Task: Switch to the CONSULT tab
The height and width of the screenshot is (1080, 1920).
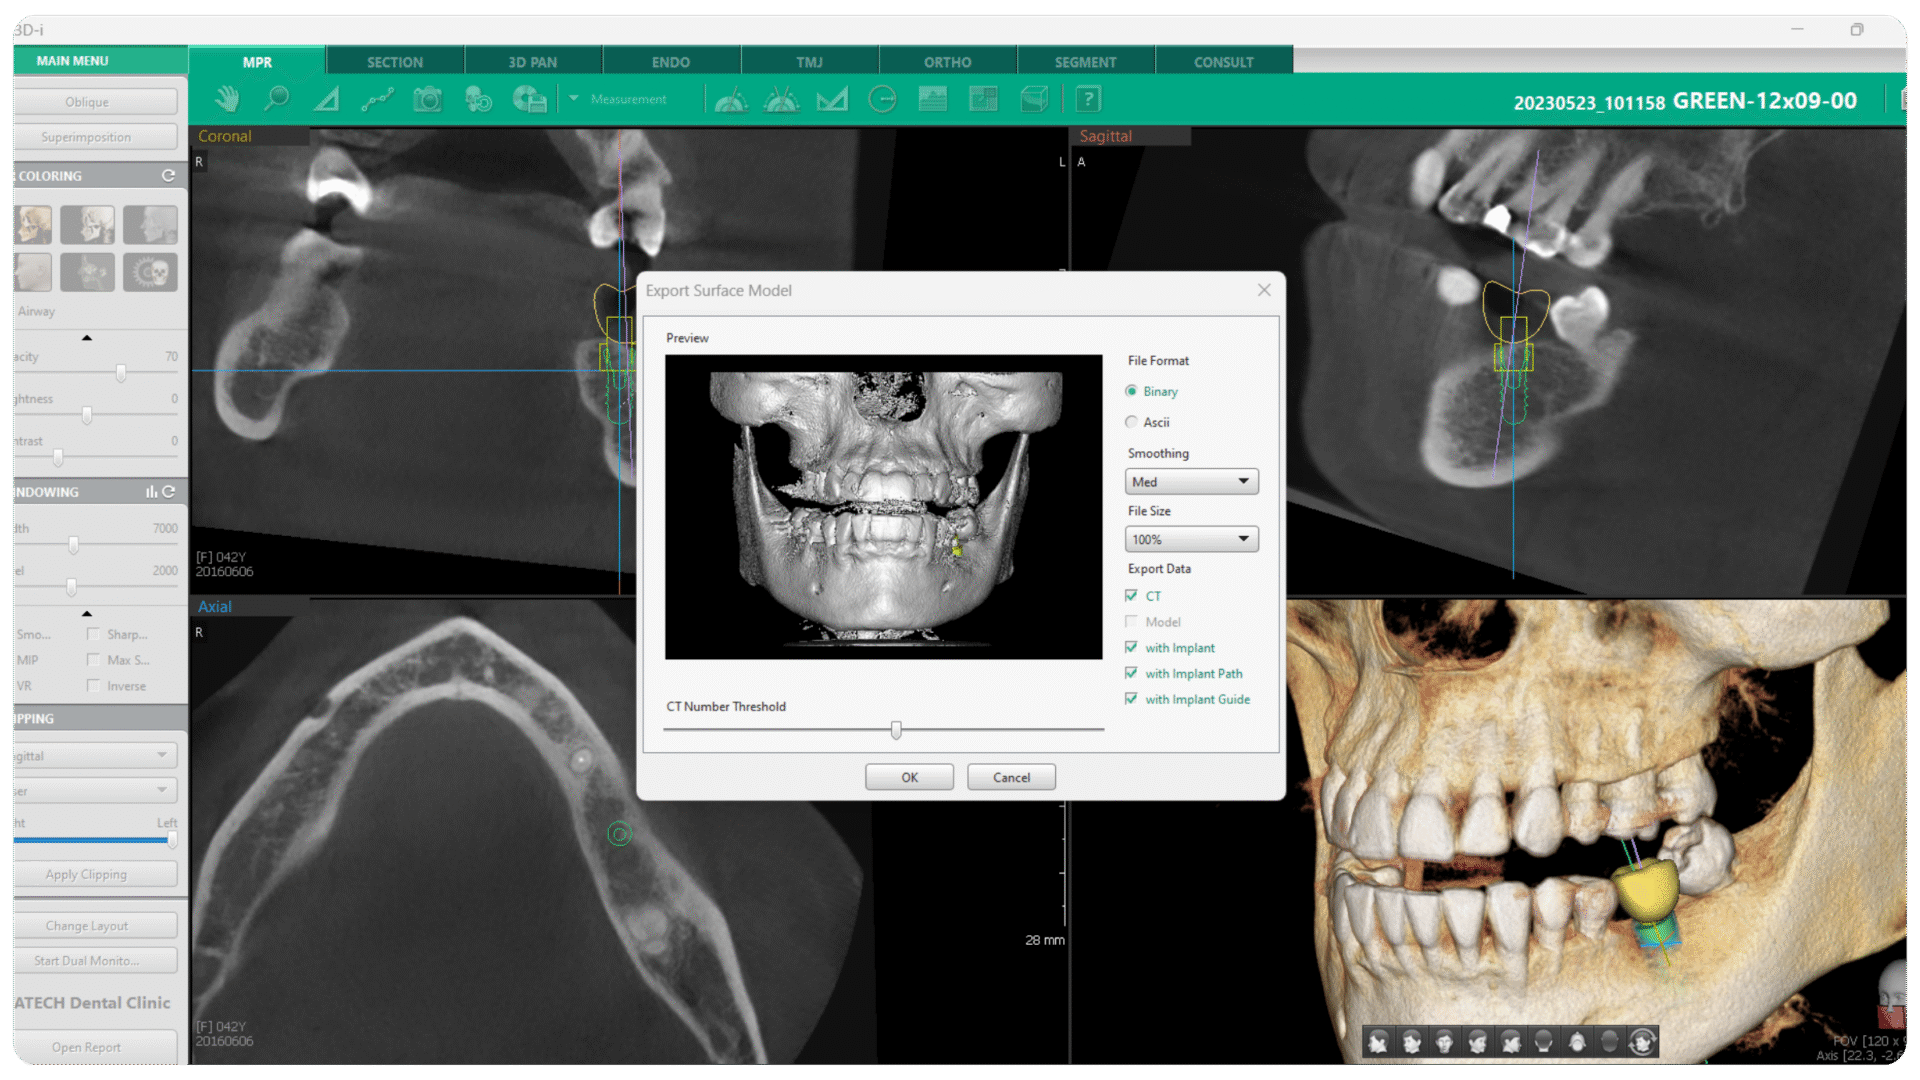Action: click(1224, 62)
